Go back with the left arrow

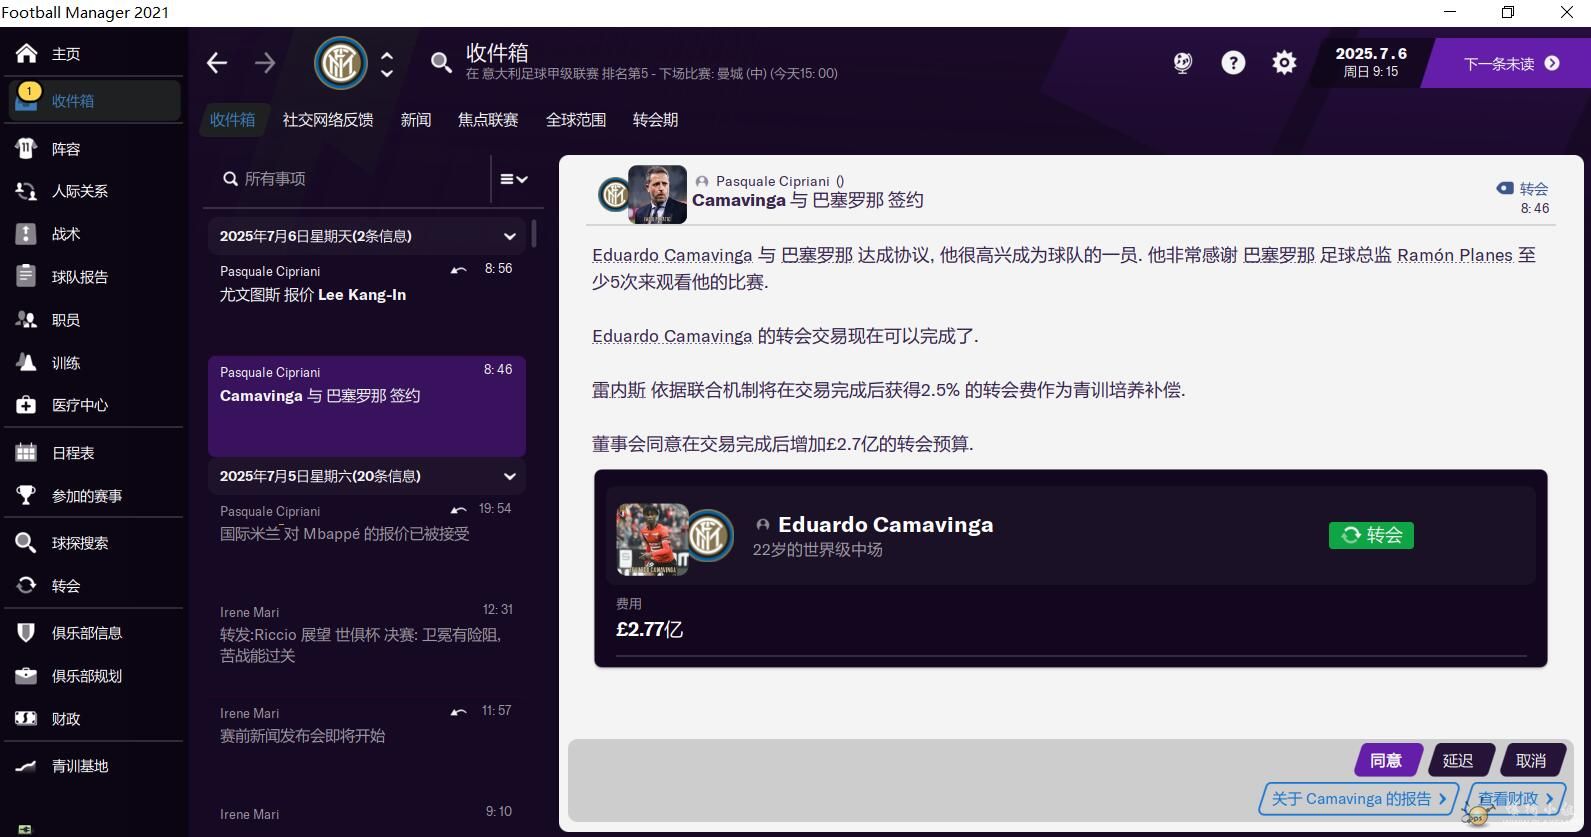217,63
